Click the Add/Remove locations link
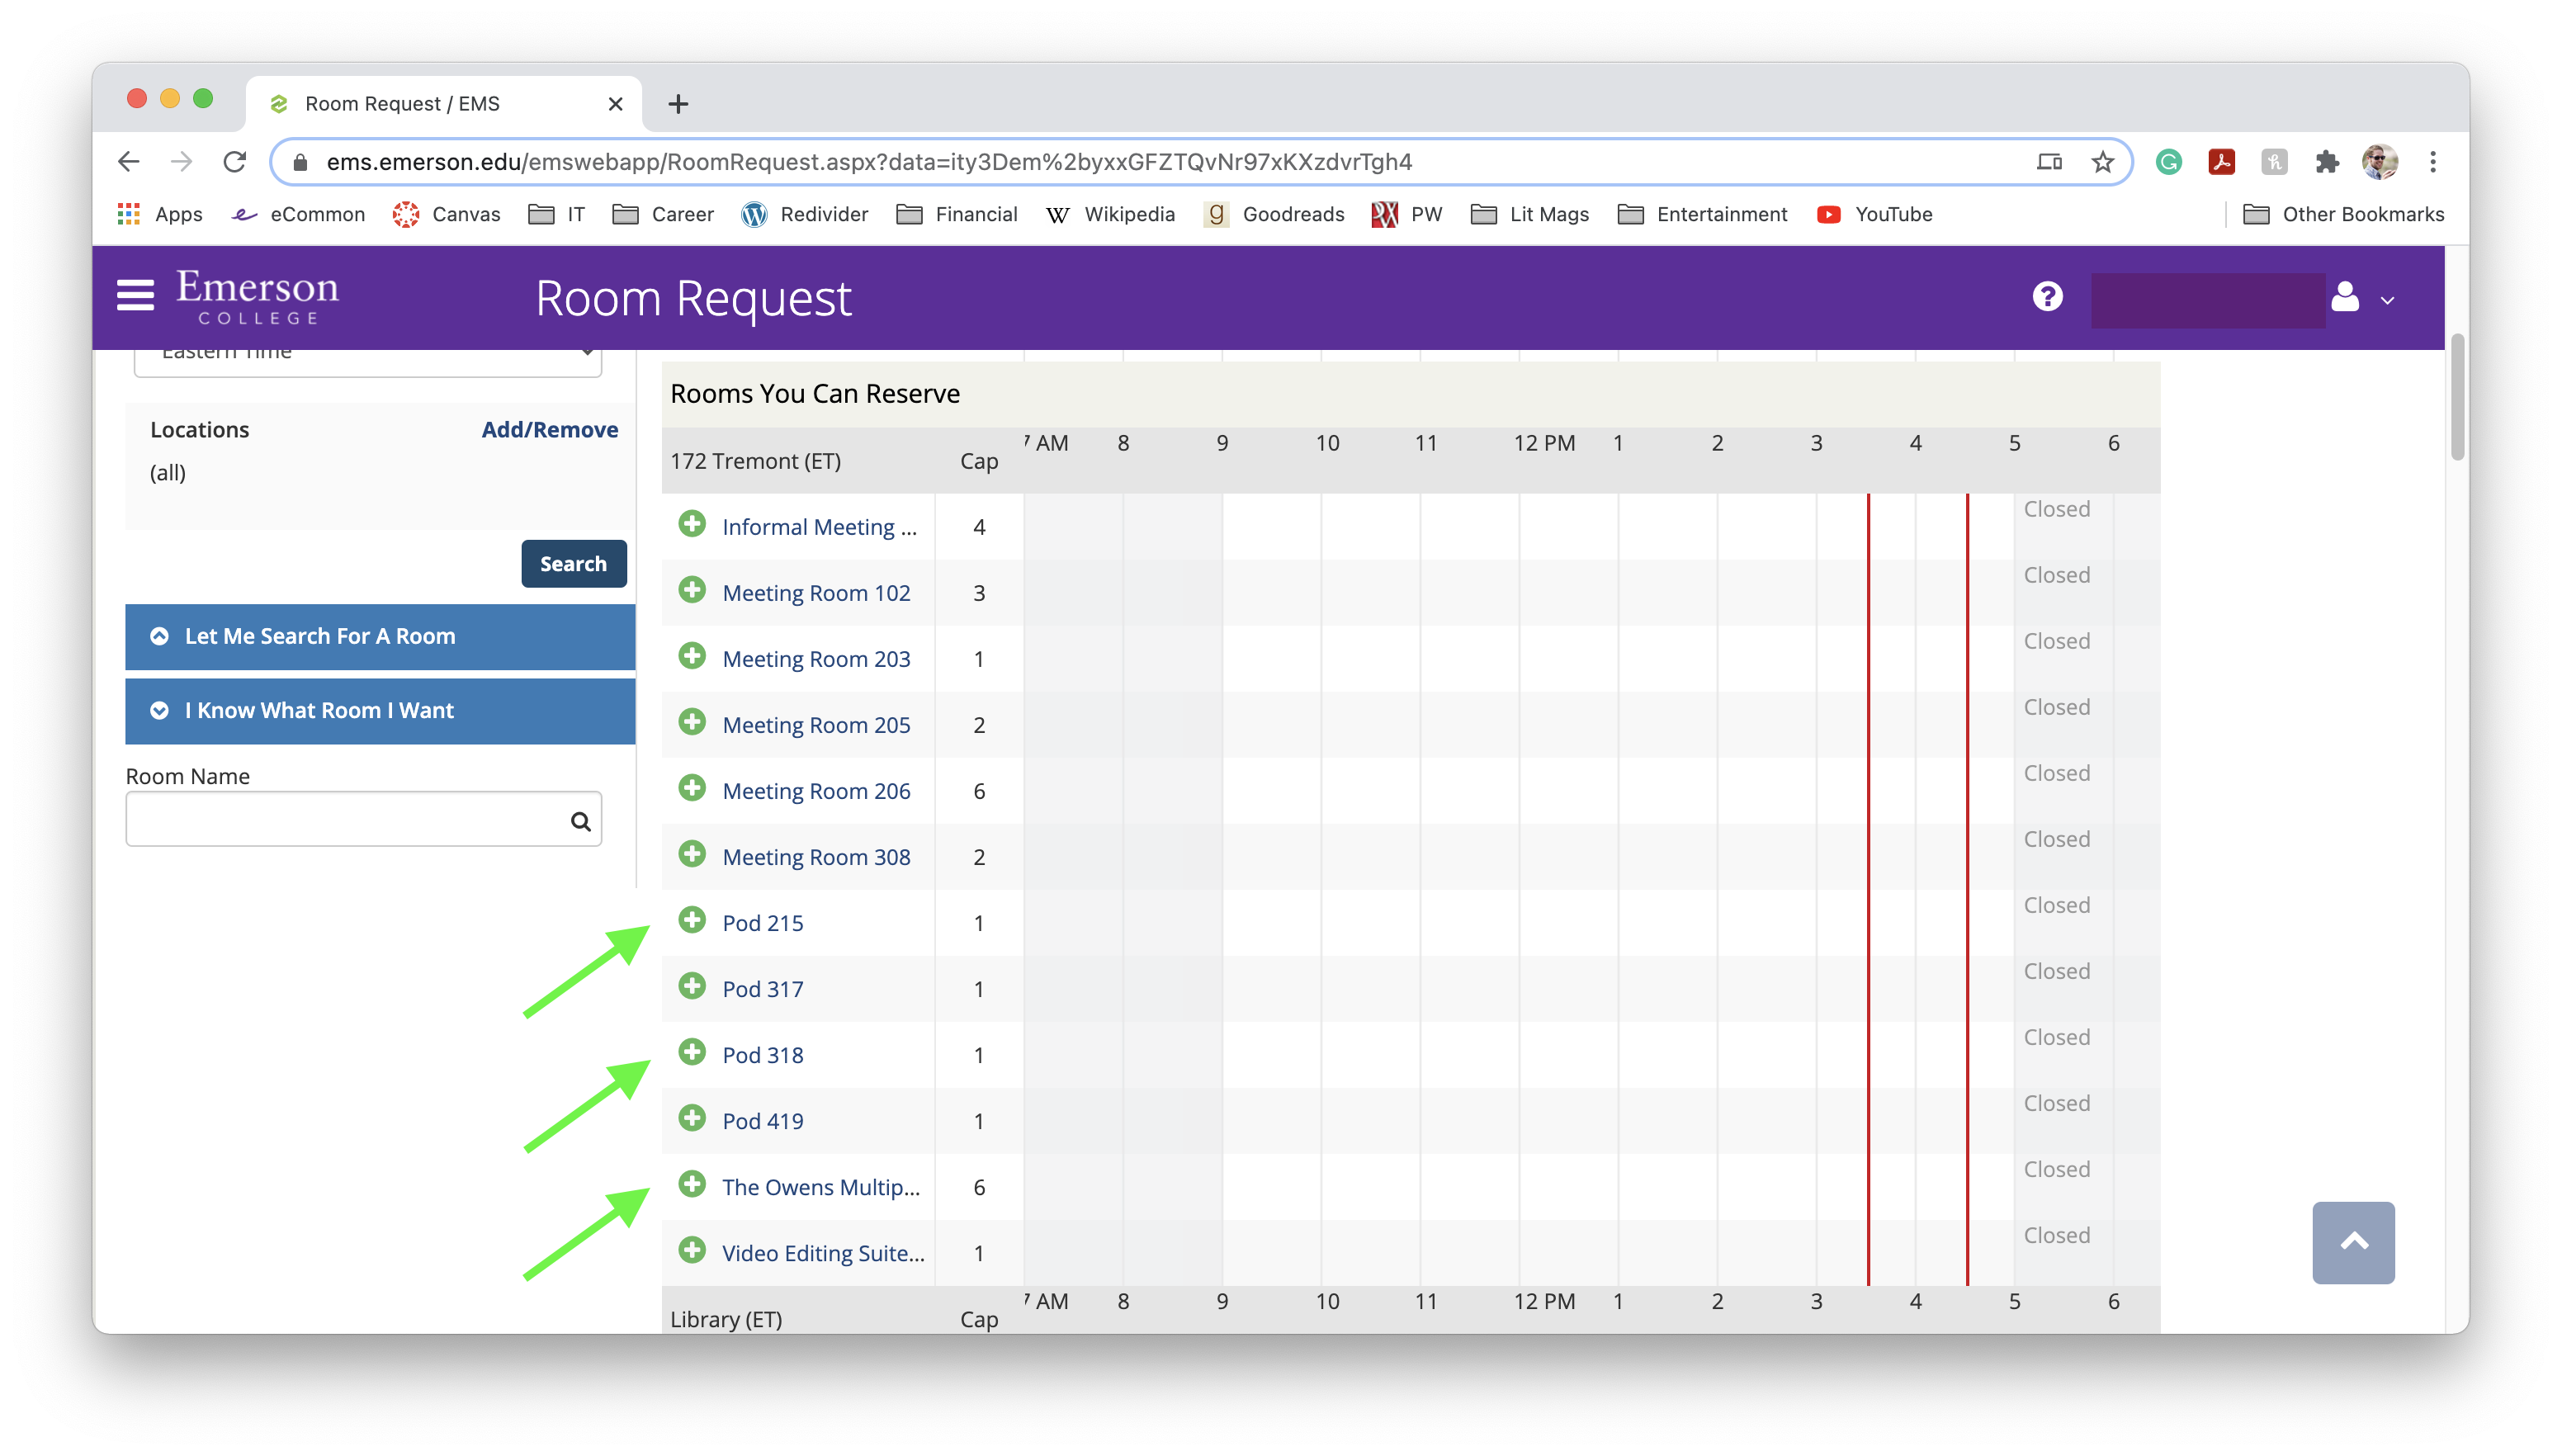 [549, 429]
